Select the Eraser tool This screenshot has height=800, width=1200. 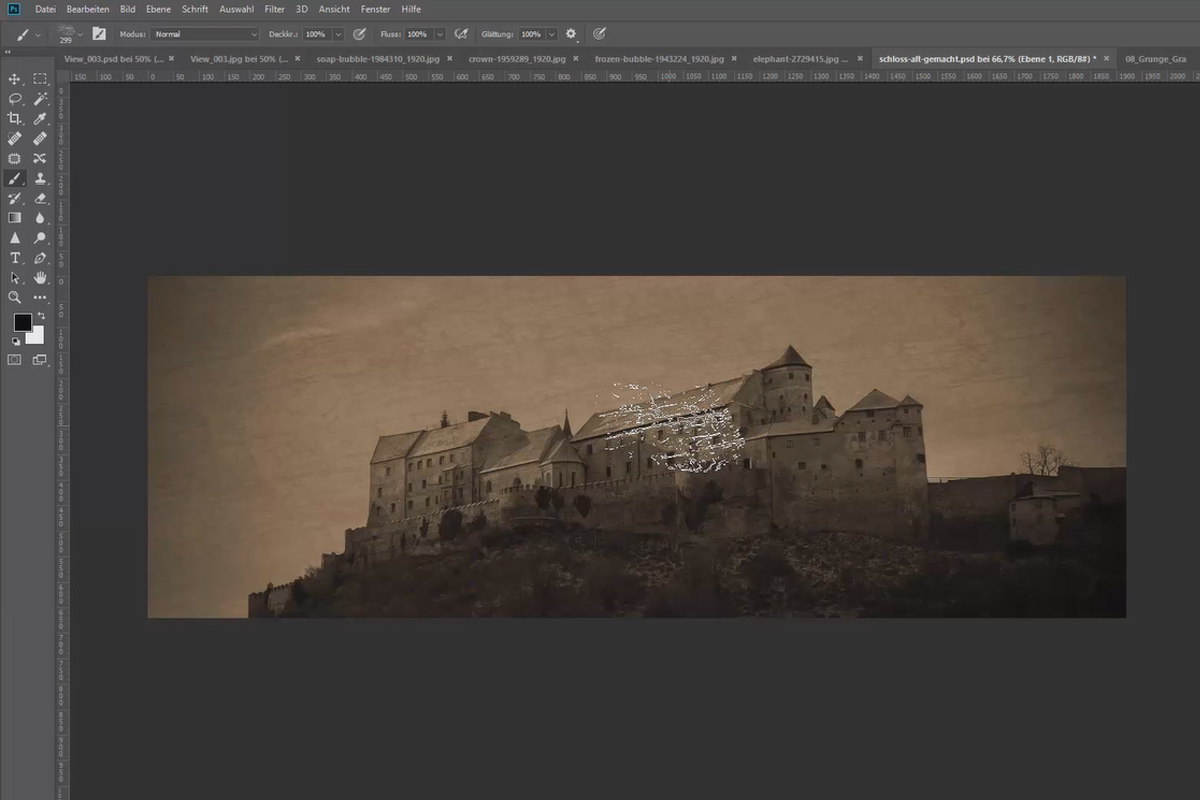click(40, 198)
